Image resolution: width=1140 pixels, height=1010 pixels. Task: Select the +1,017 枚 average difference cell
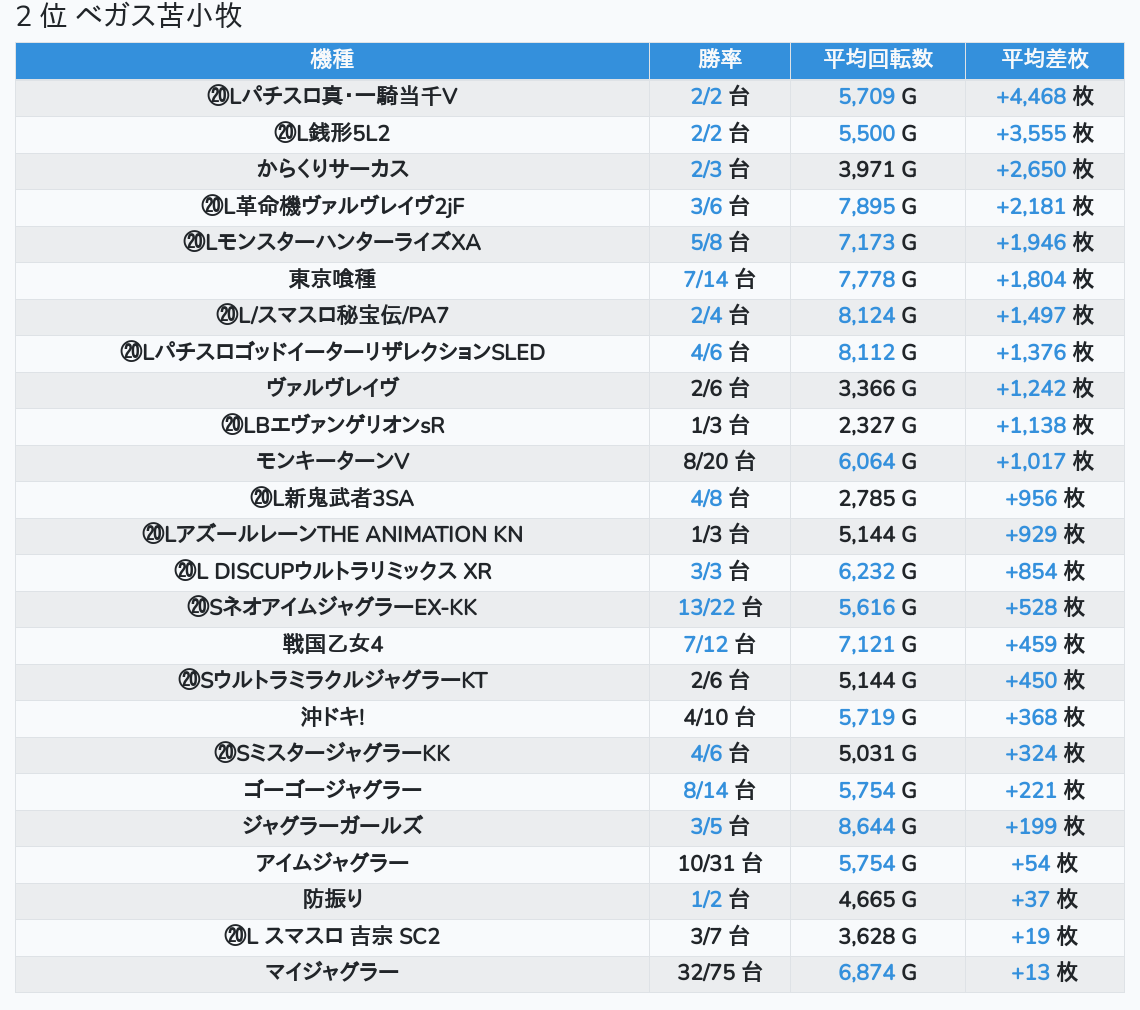[x=1044, y=461]
